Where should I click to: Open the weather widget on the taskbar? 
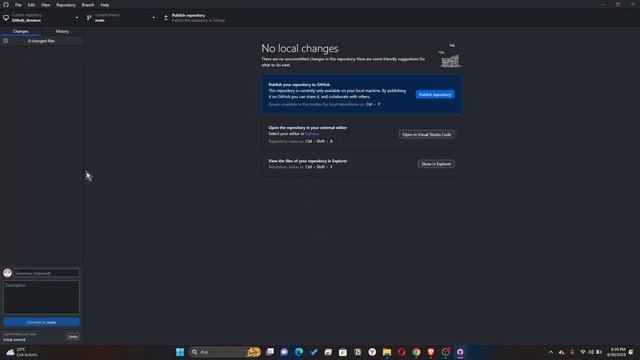(21, 352)
